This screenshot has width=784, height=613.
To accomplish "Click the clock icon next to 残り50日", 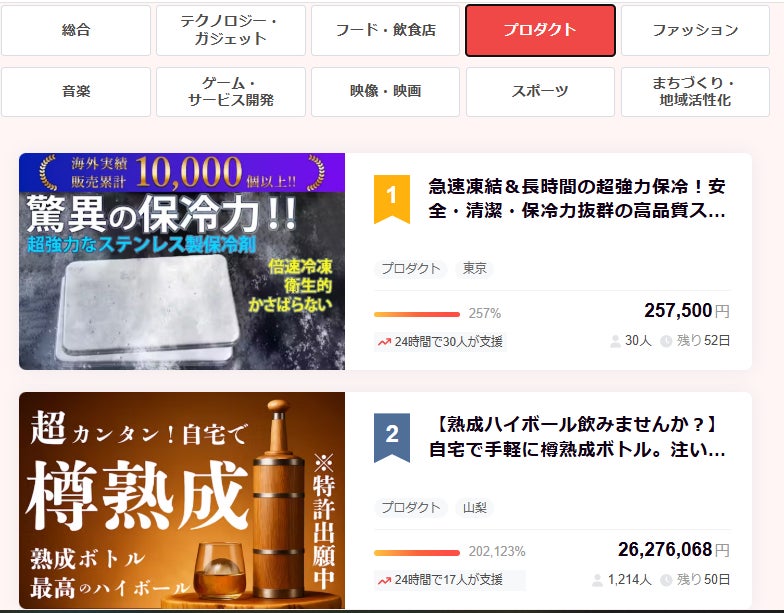I will 666,580.
